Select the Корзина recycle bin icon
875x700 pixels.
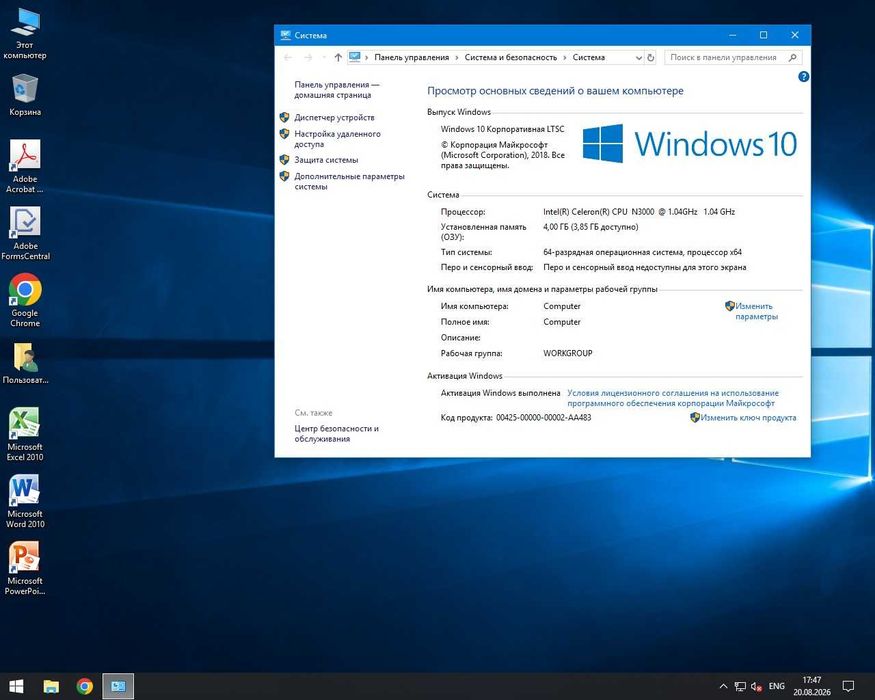(25, 95)
